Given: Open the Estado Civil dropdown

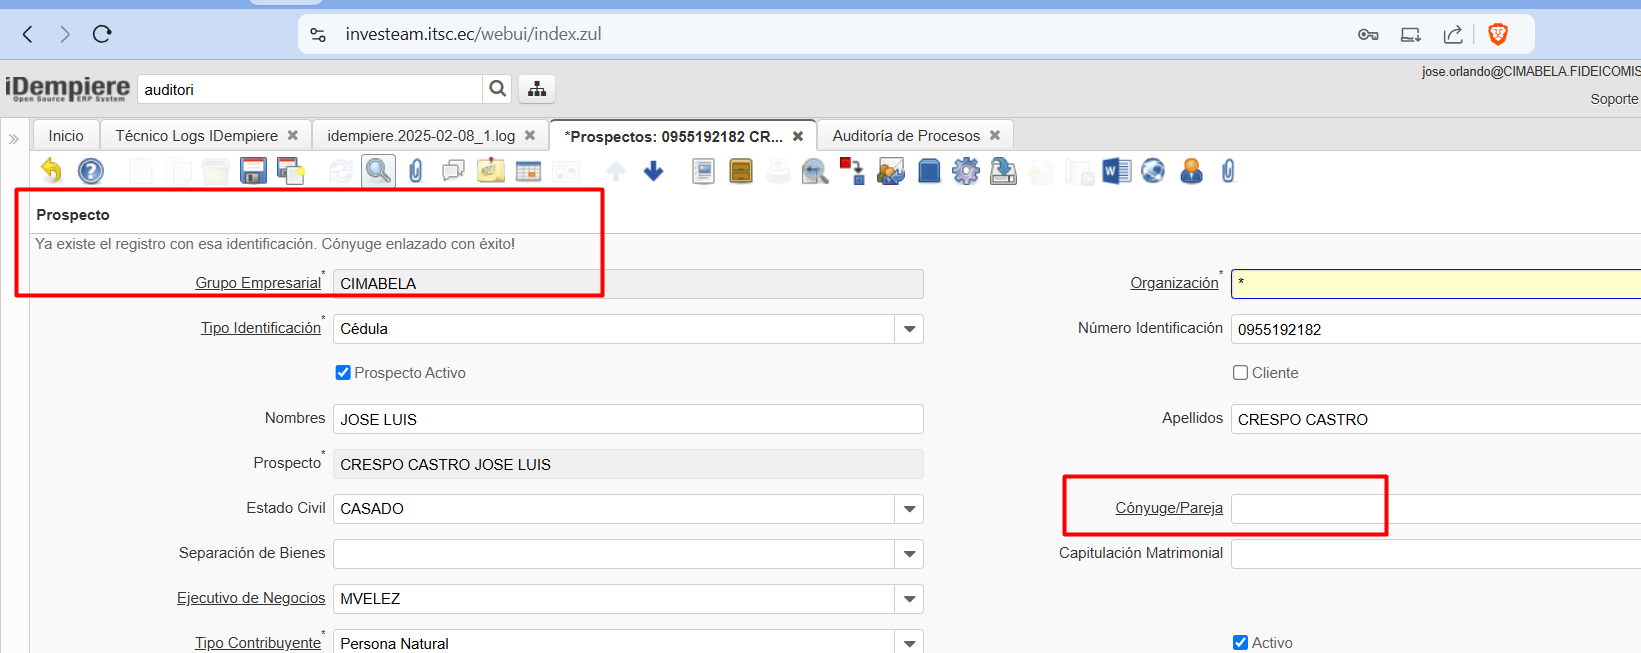Looking at the screenshot, I should click(909, 509).
